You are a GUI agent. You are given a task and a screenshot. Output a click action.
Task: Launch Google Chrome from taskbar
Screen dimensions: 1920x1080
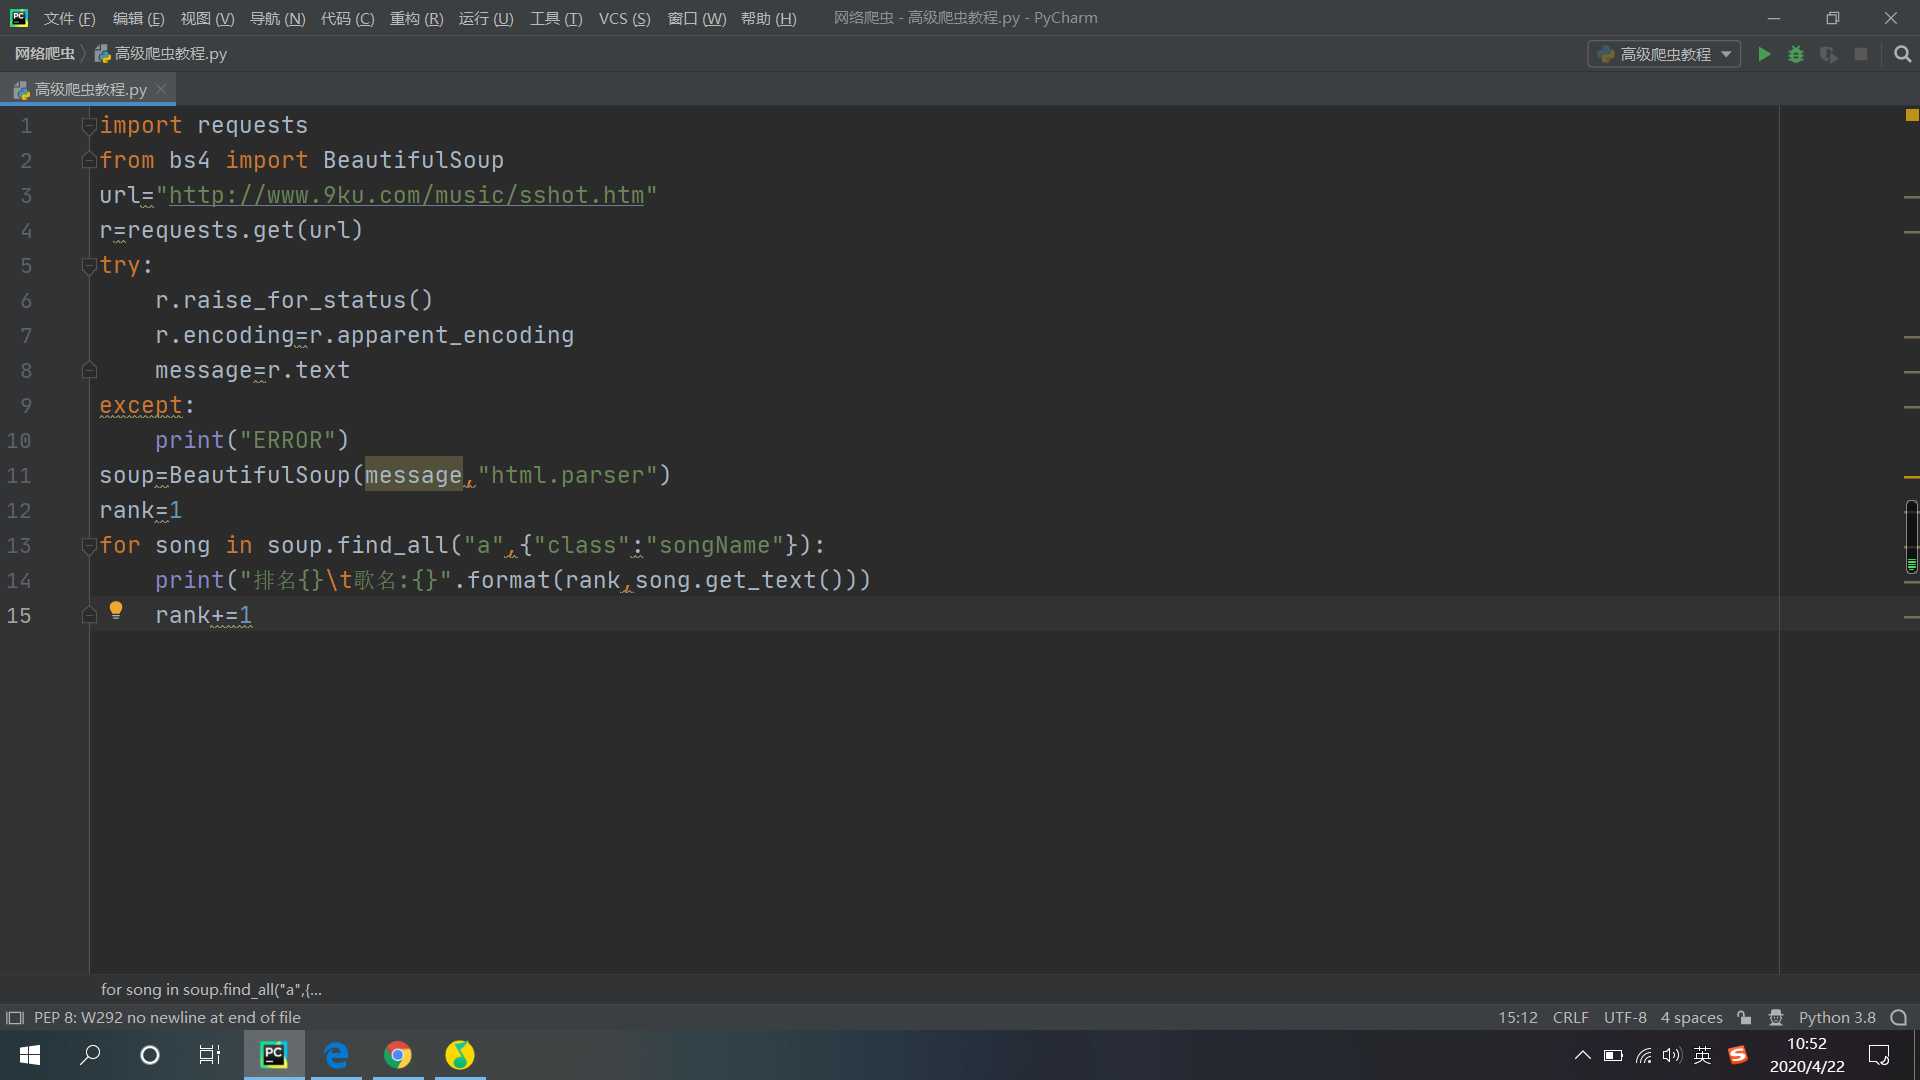[398, 1055]
